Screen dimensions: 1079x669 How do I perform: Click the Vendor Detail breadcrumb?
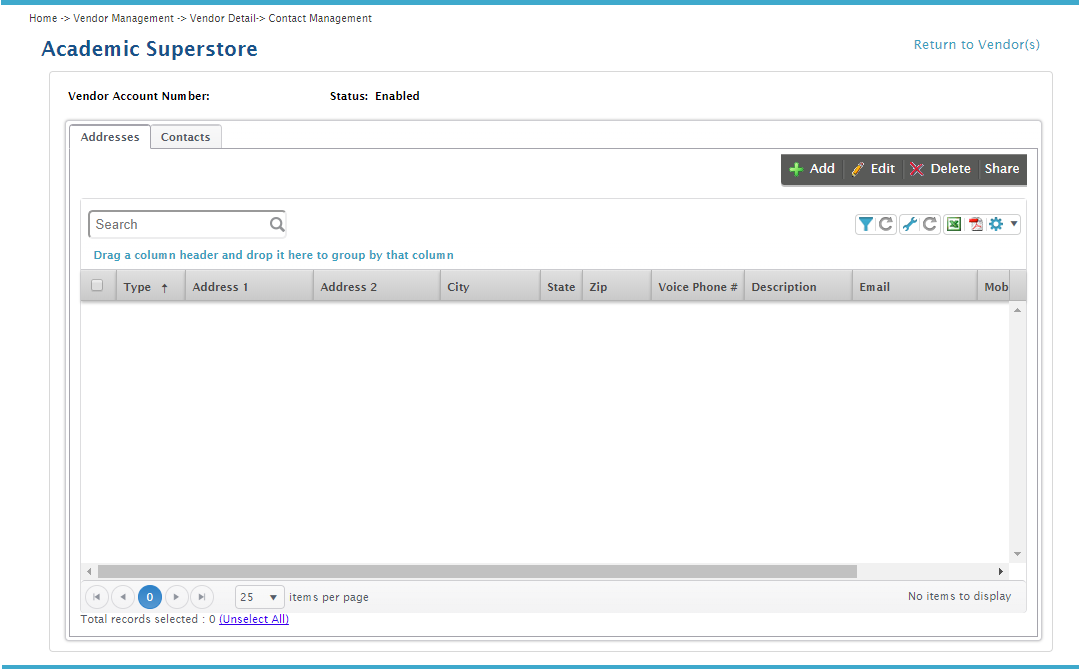(223, 19)
